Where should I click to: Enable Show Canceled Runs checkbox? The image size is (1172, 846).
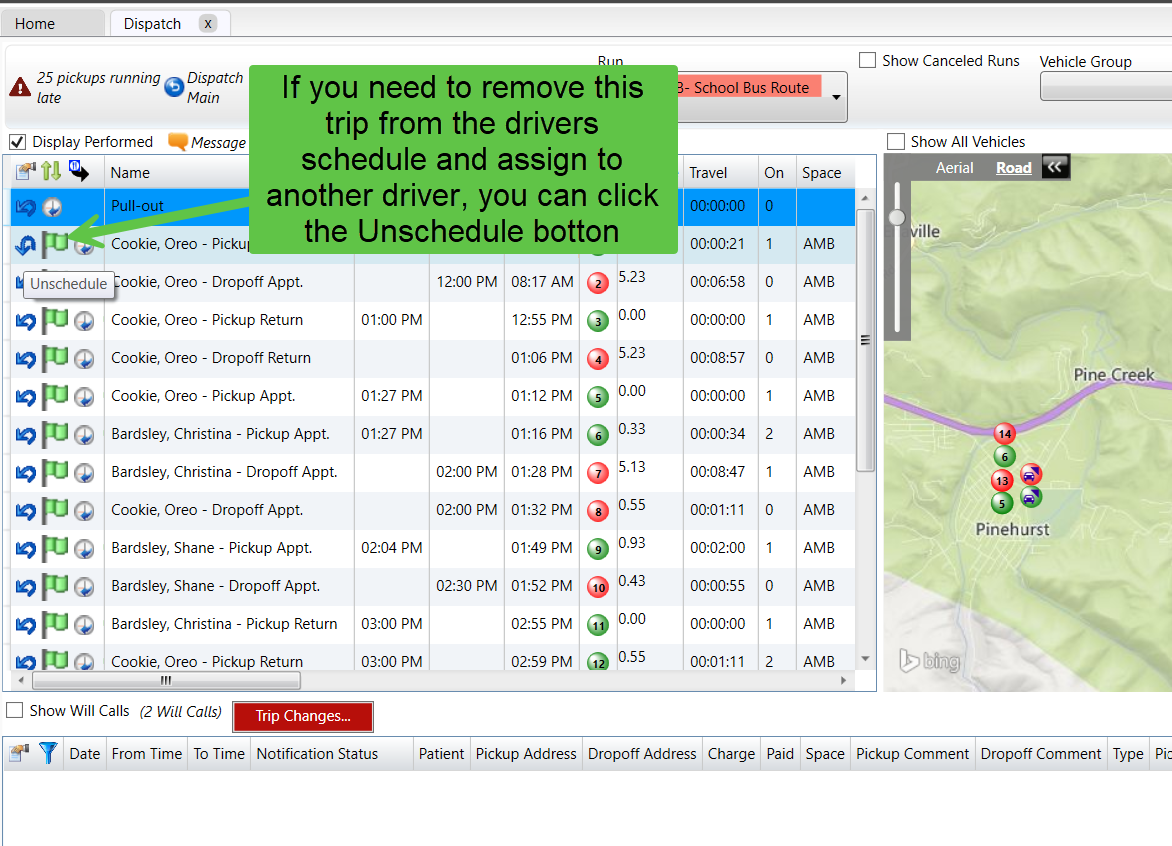(x=867, y=60)
